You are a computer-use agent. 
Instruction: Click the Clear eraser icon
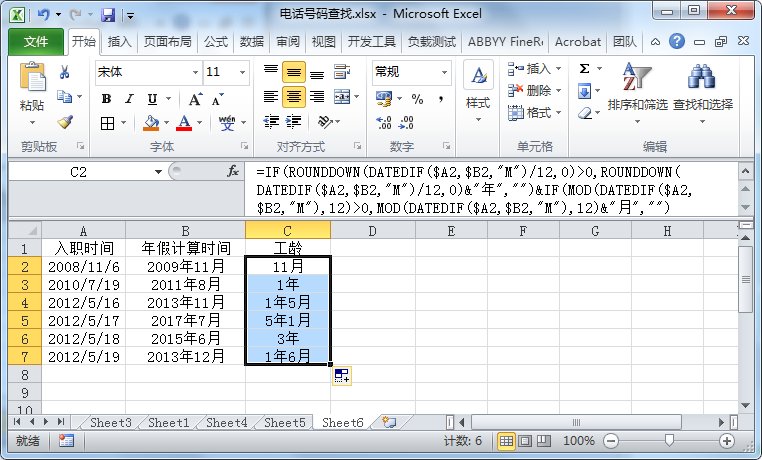tap(585, 113)
